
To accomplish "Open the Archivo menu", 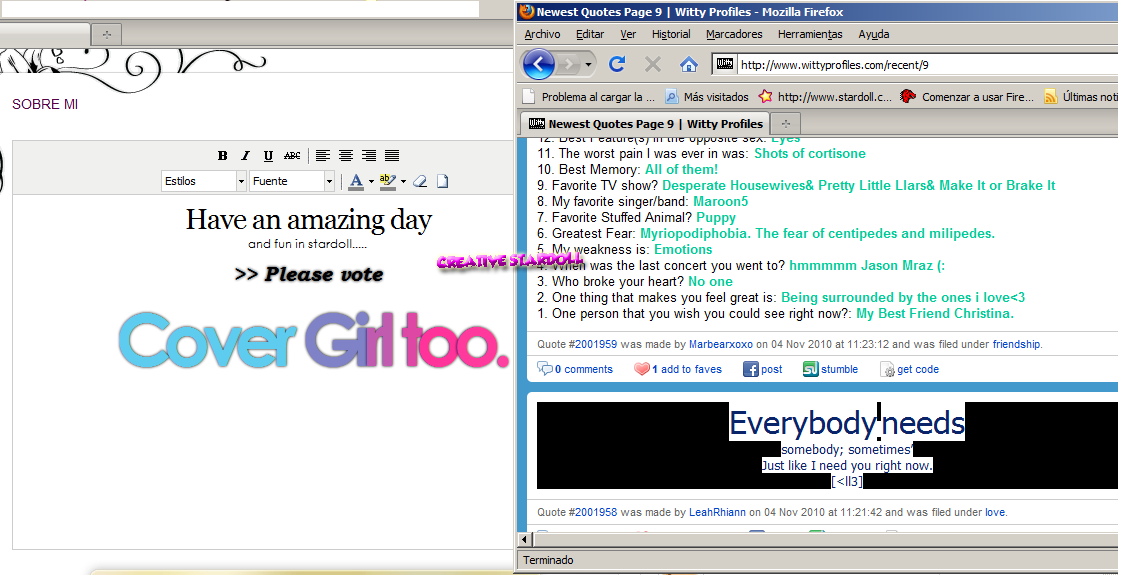I will click(542, 34).
